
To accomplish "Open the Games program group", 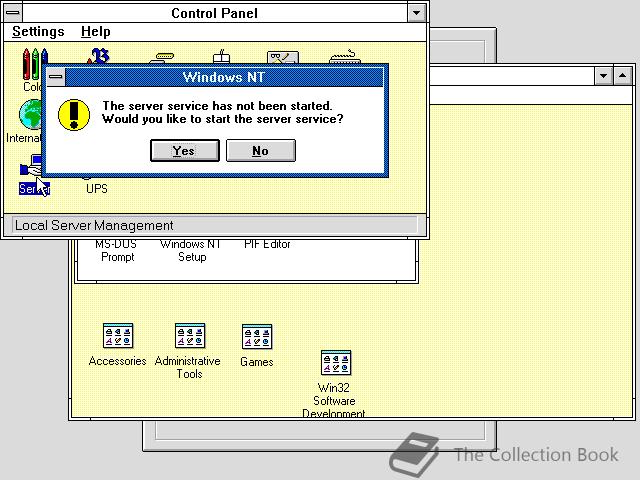I will point(257,337).
